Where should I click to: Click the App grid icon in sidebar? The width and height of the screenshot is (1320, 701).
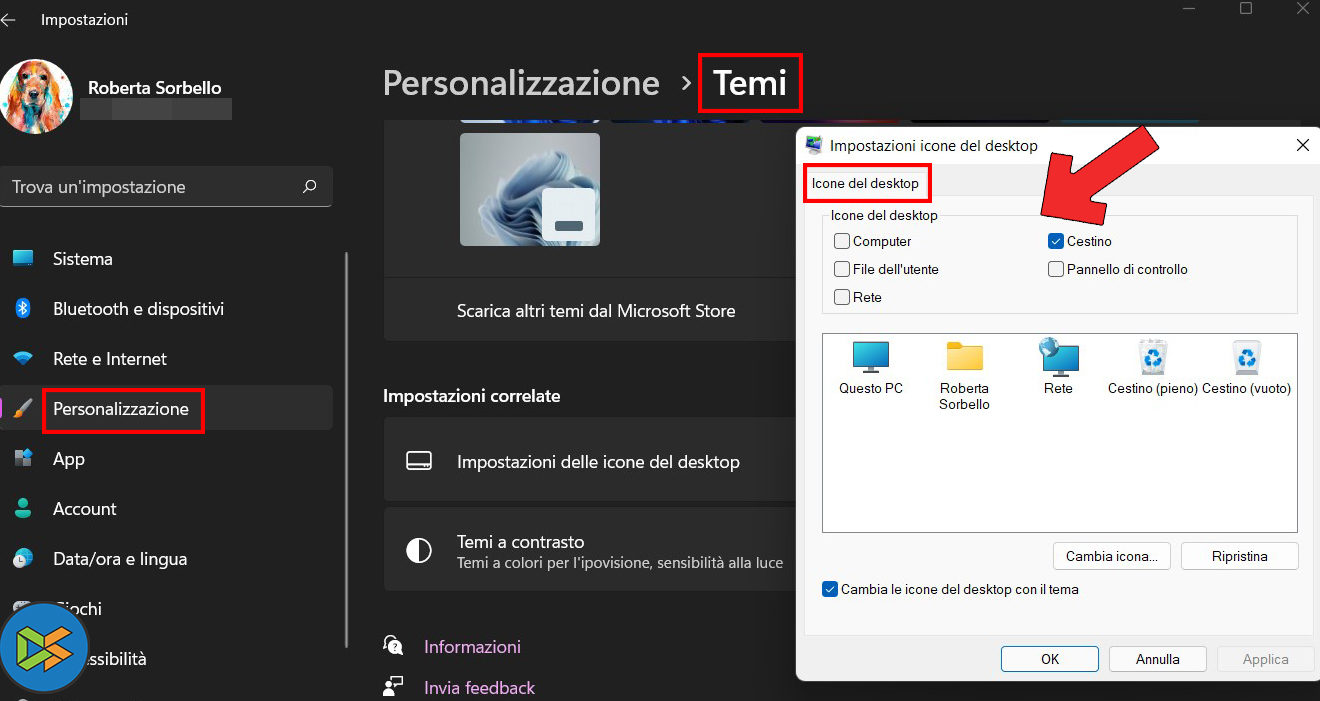coord(23,458)
